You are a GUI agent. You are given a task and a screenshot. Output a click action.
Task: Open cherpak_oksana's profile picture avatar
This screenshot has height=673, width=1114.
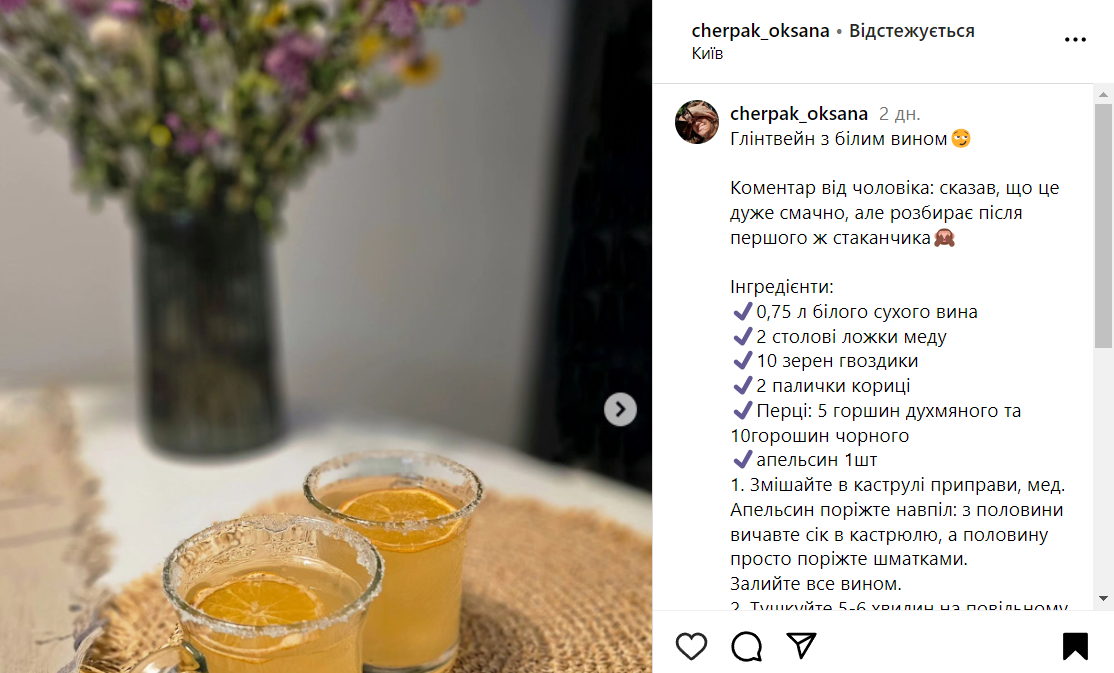696,122
